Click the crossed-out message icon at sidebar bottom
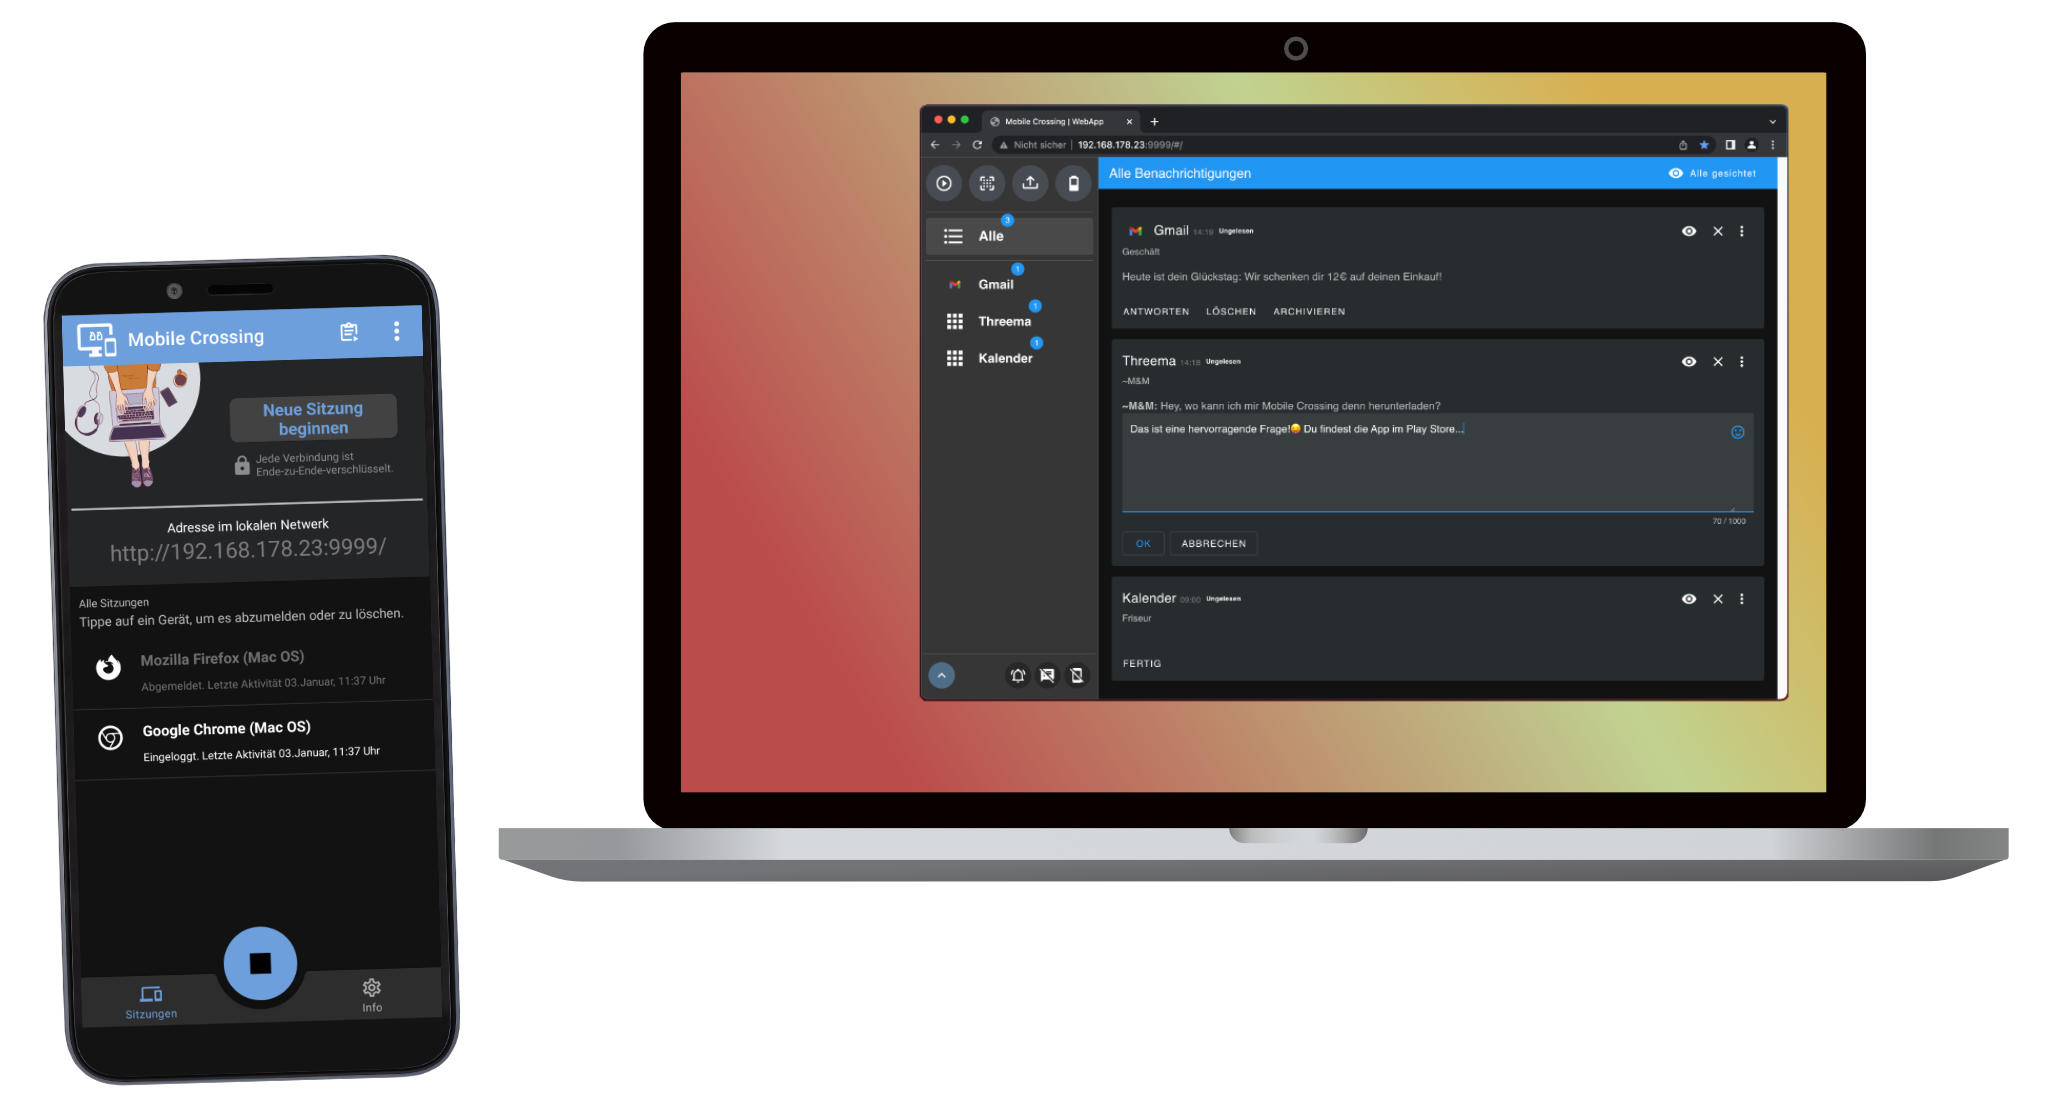Screen dimensions: 2050x1110 click(1047, 675)
